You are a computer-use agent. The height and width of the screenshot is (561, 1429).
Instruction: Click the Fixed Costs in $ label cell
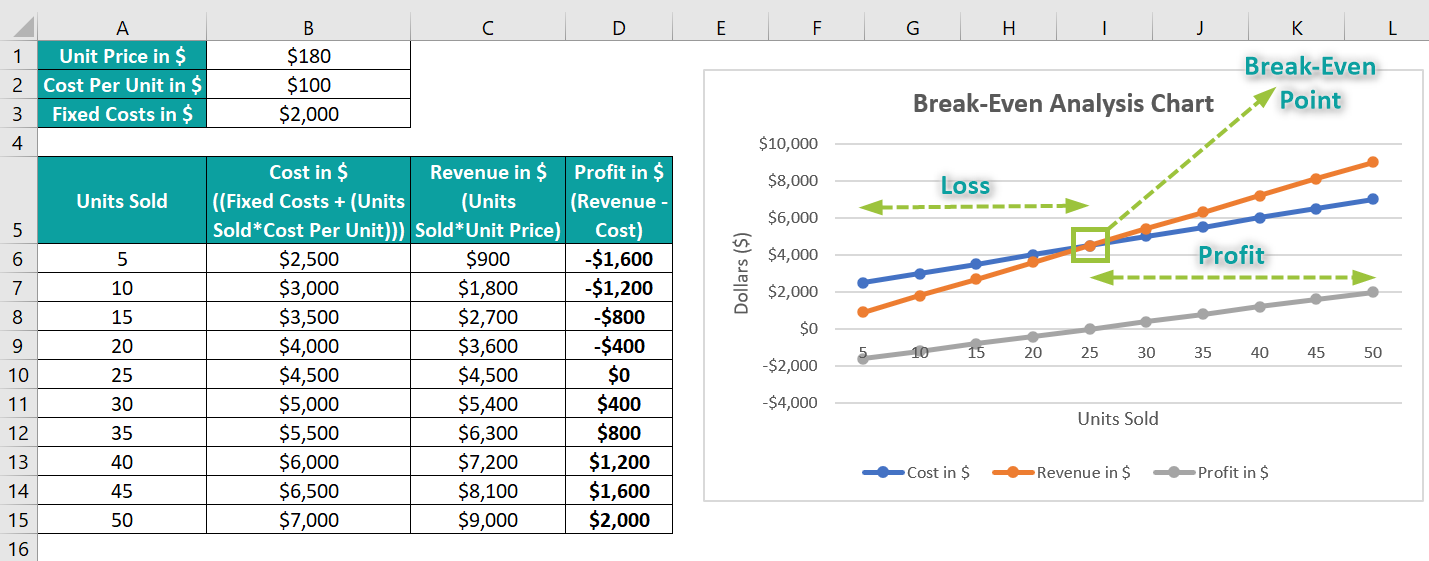coord(122,114)
